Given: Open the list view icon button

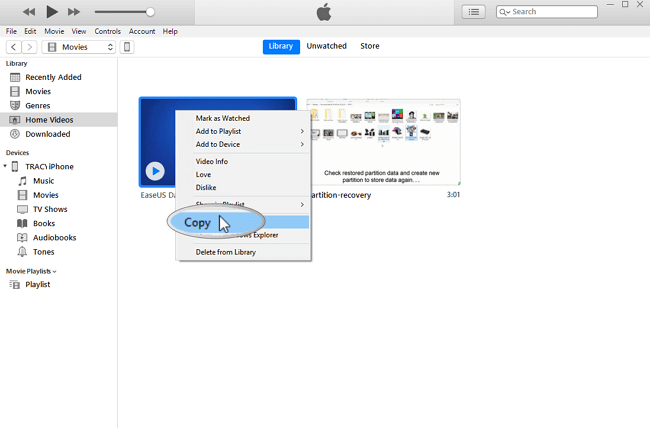Looking at the screenshot, I should [x=474, y=12].
